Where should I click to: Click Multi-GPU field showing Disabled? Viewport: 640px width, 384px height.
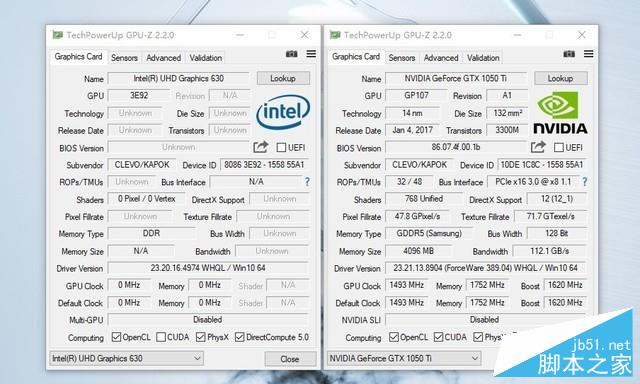click(208, 320)
